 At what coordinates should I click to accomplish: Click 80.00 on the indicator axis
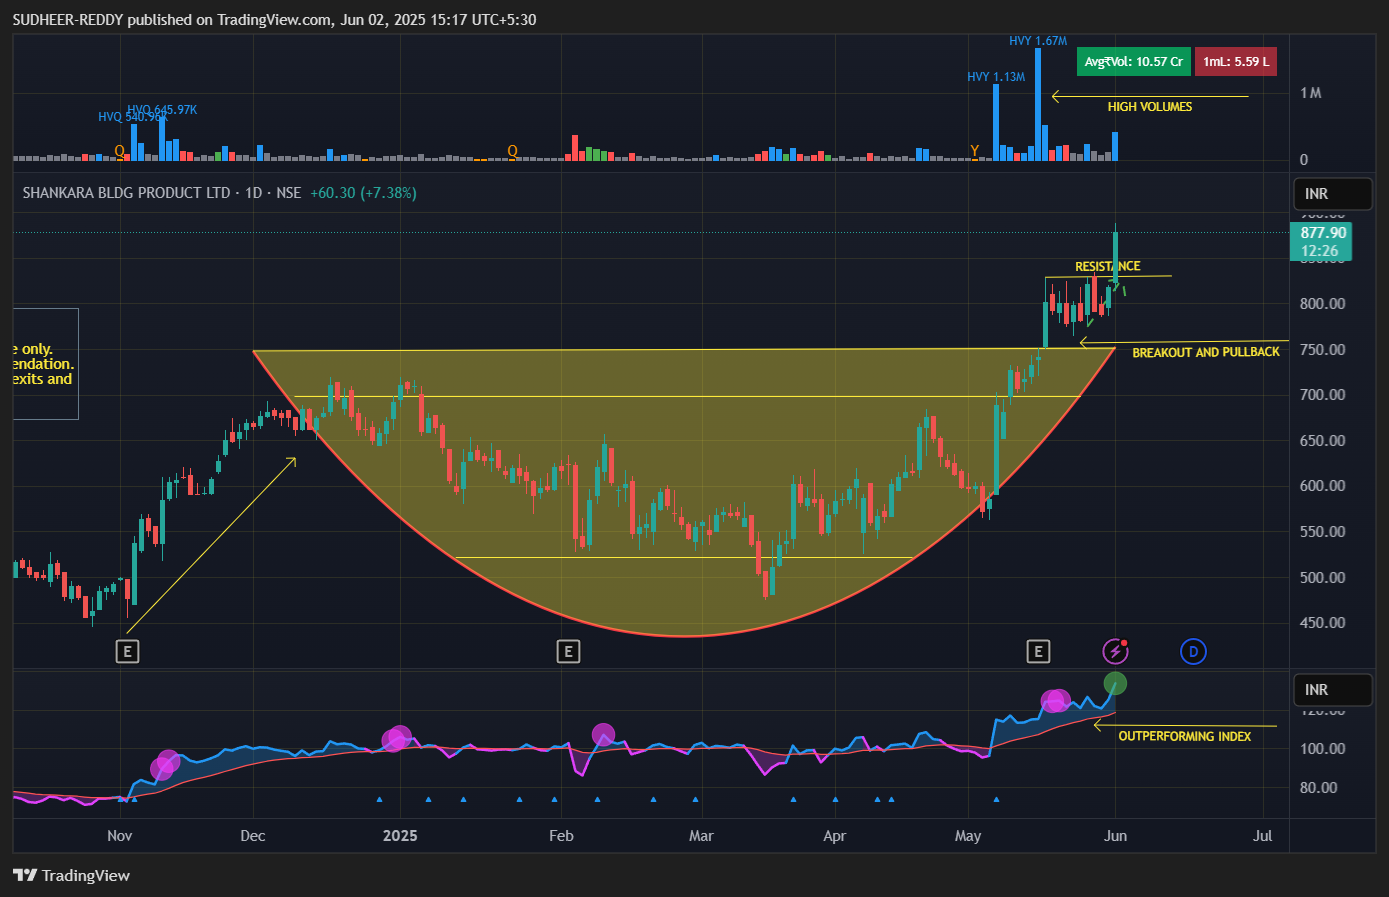(x=1319, y=788)
